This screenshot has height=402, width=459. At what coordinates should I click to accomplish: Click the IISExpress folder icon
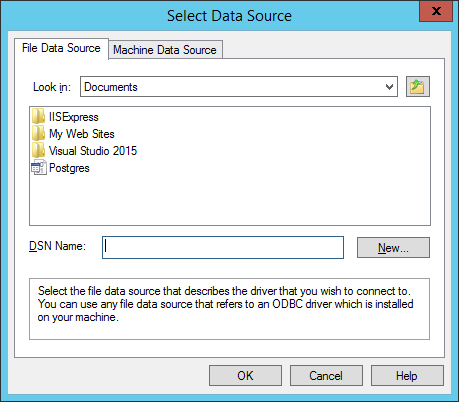click(x=38, y=117)
